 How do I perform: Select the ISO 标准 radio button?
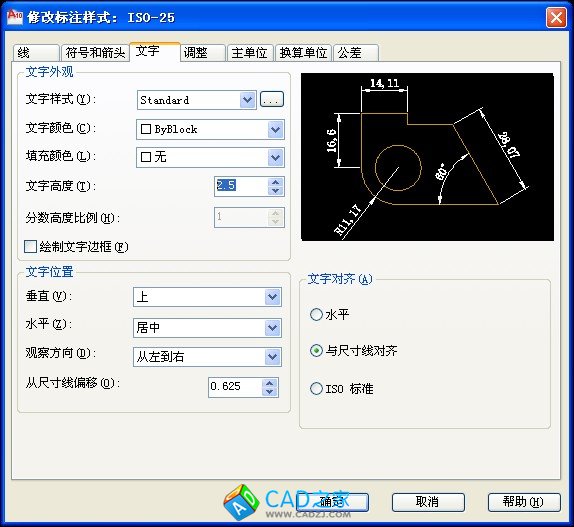click(316, 388)
